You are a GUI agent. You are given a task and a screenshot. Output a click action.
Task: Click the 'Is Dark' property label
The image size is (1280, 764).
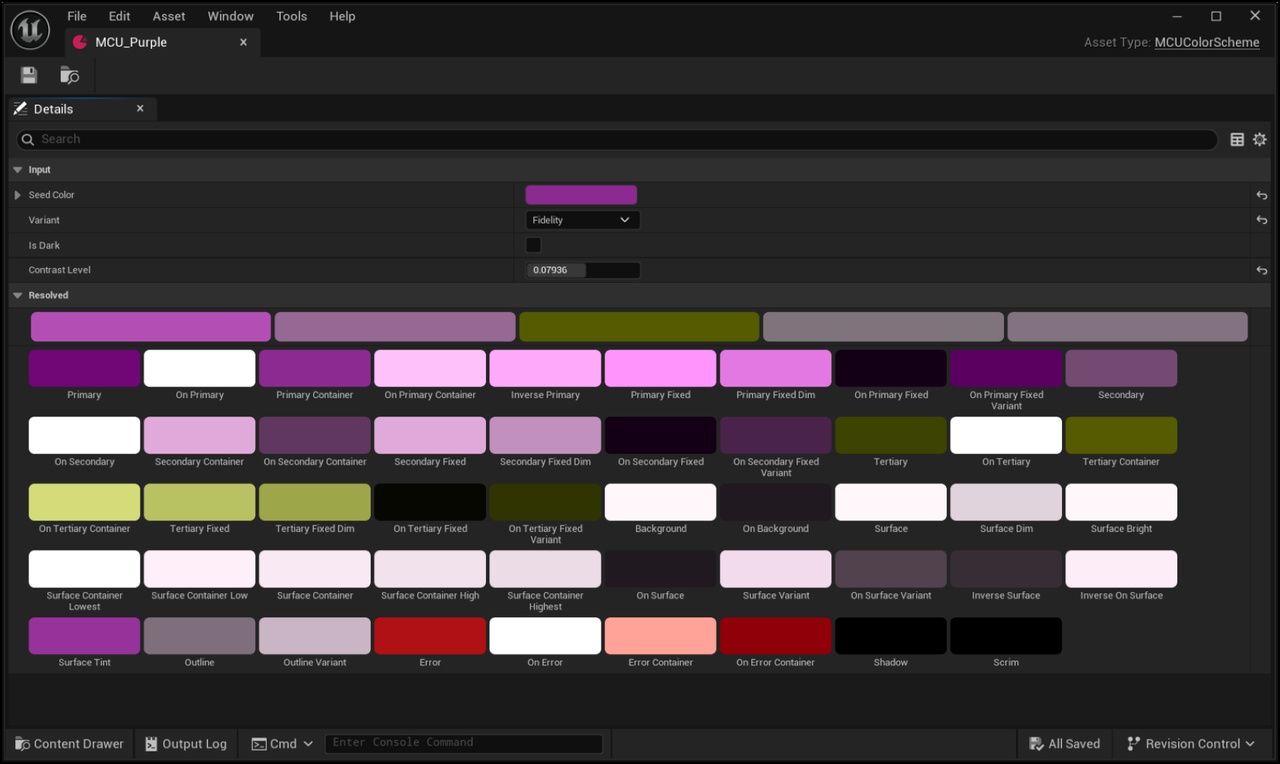tap(44, 245)
